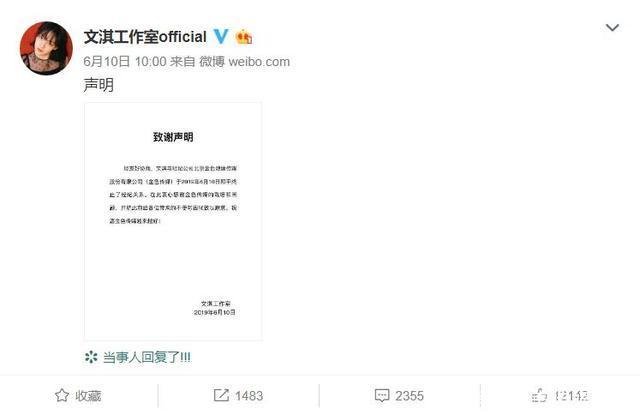Click the post text 声明
Viewport: 640px width, 415px height.
(x=98, y=85)
